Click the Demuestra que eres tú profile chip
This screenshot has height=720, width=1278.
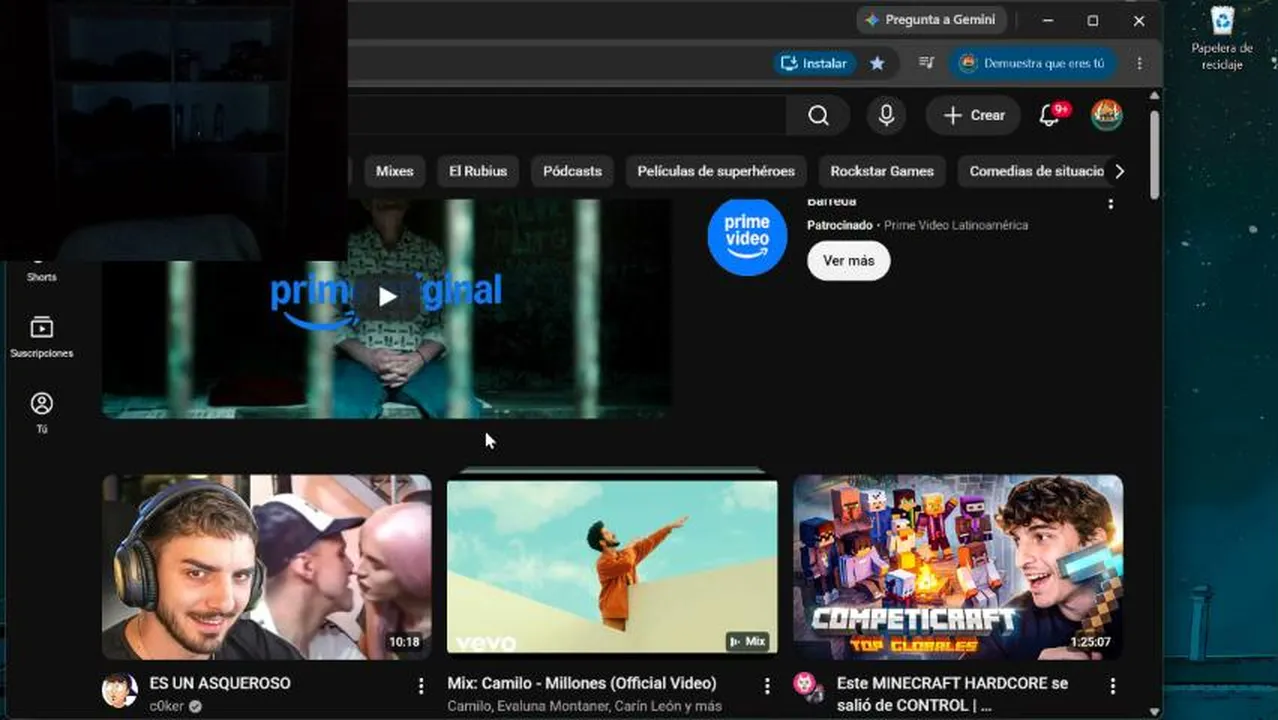tap(1034, 63)
